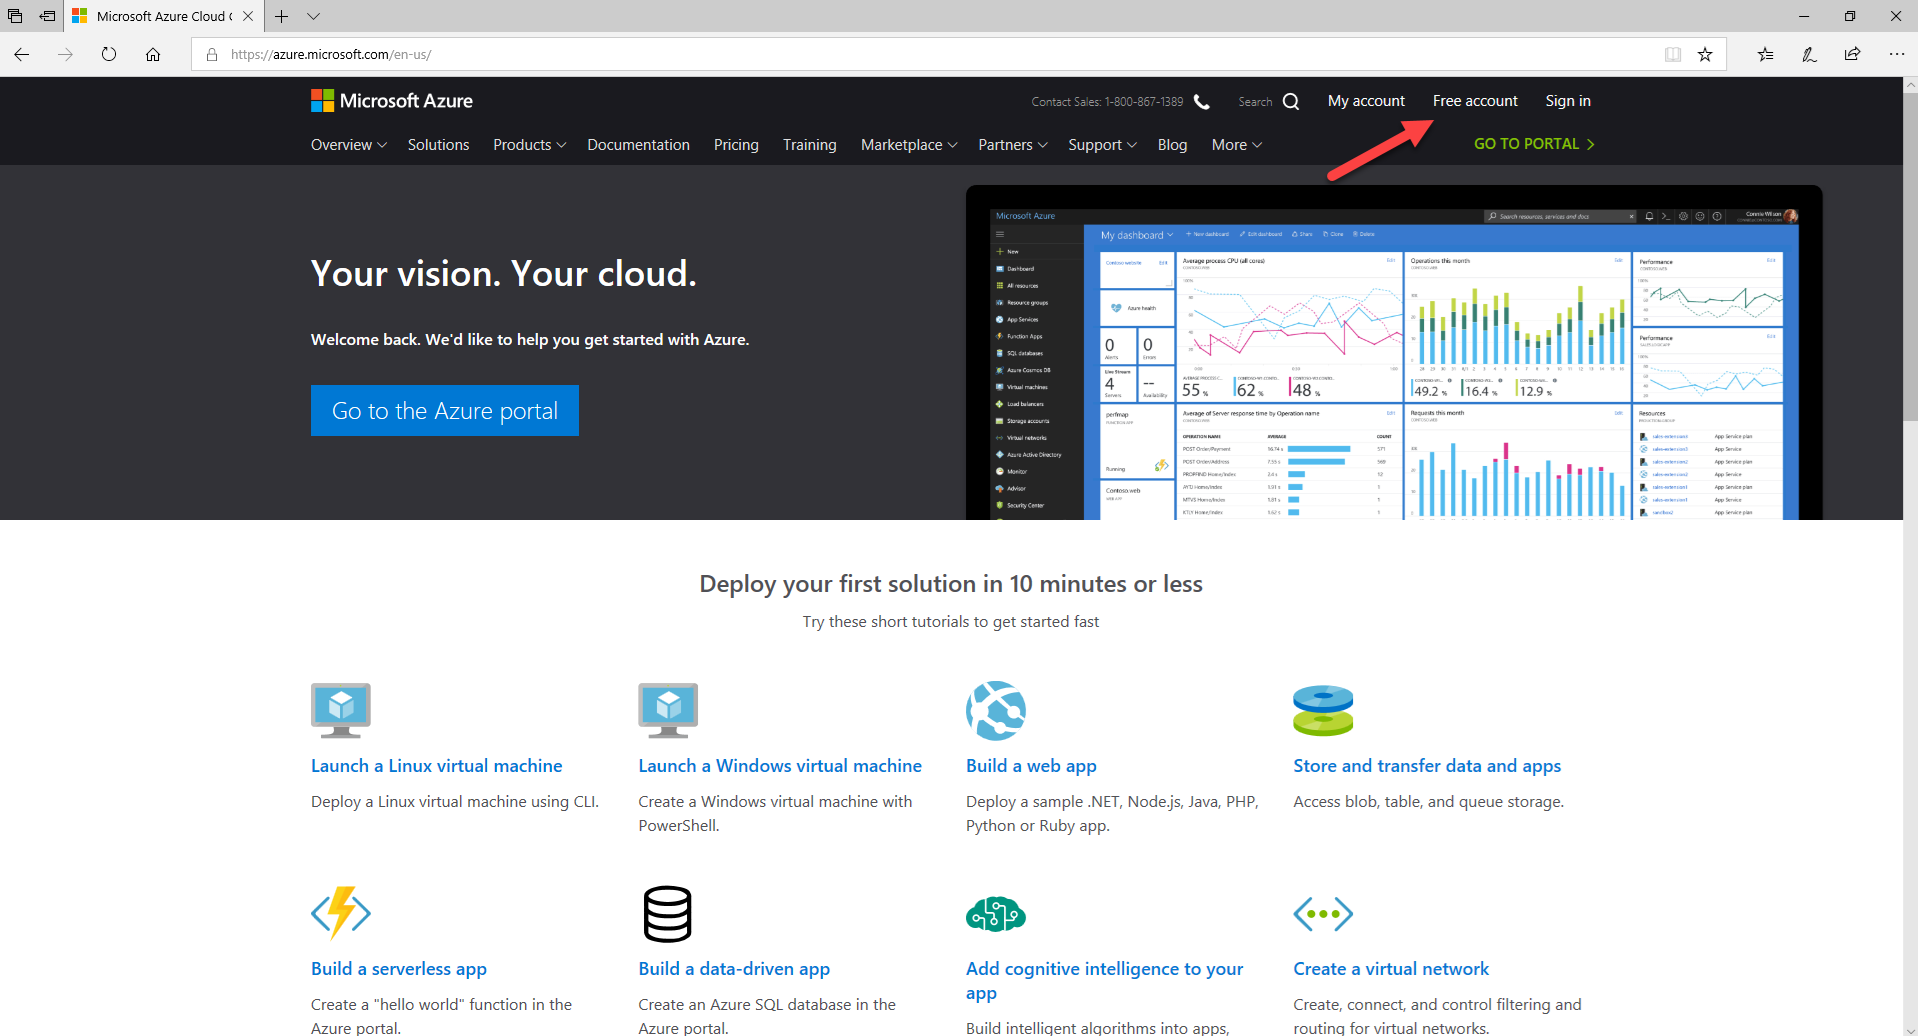This screenshot has width=1918, height=1036.
Task: Open the Solutions menu item
Action: click(x=438, y=145)
